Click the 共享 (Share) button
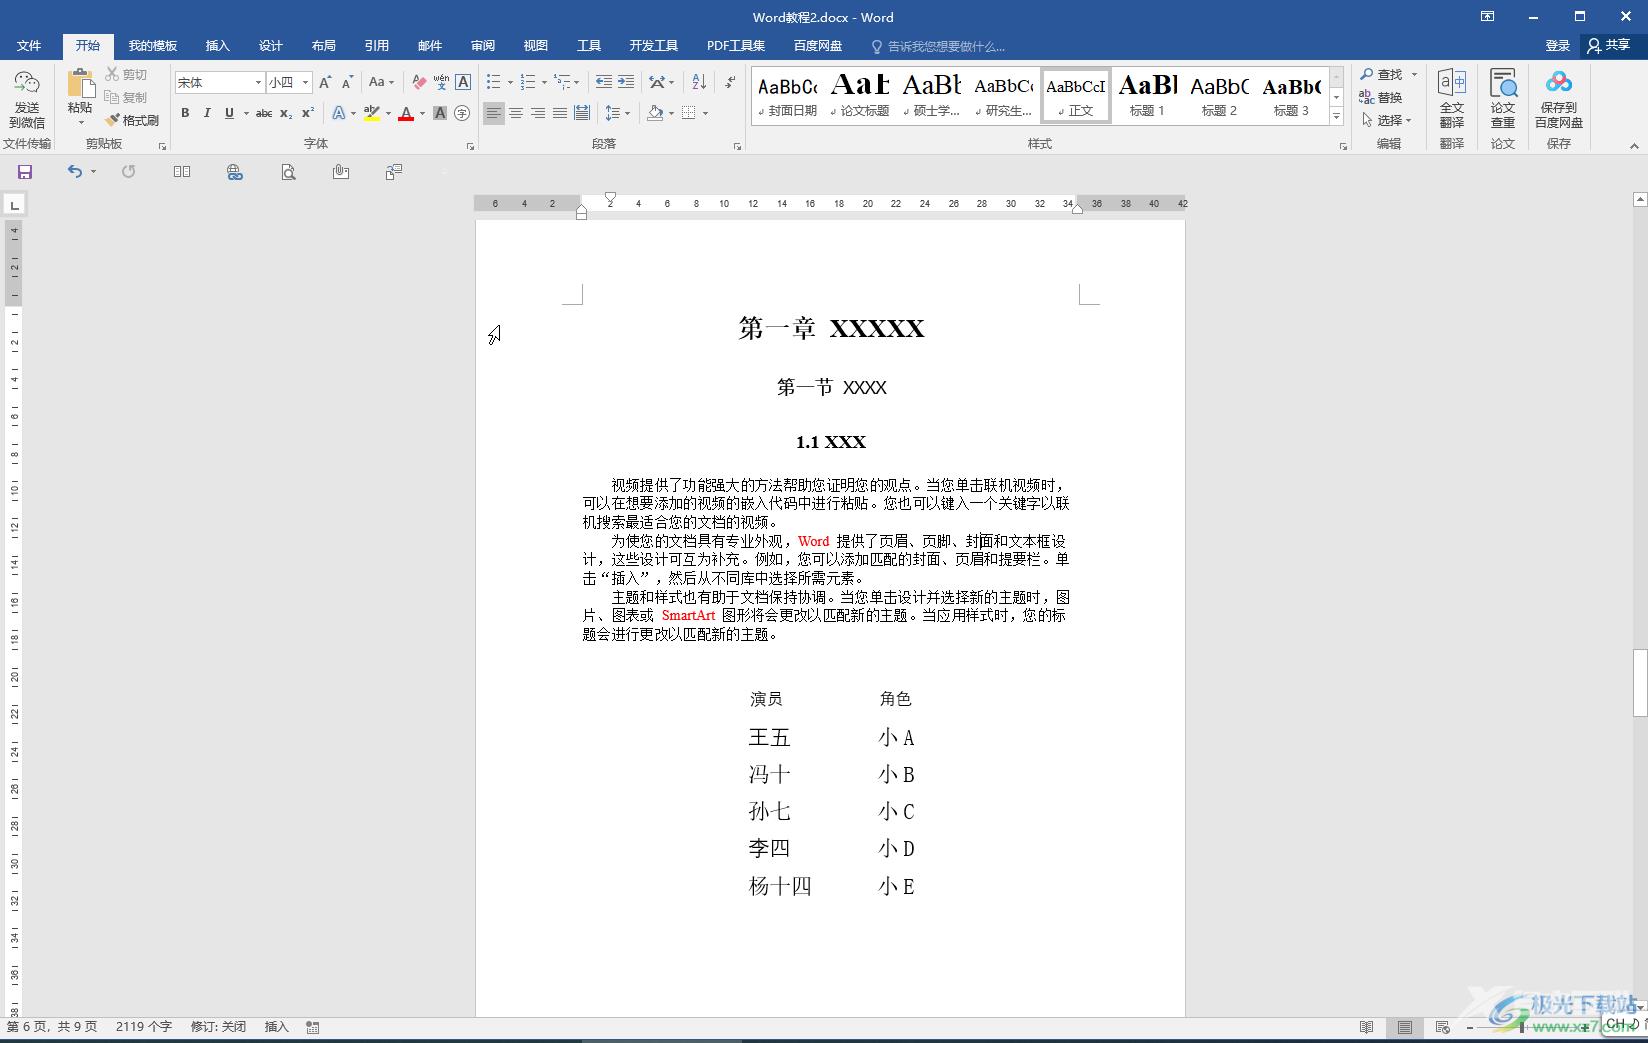Viewport: 1648px width, 1043px height. pos(1609,46)
